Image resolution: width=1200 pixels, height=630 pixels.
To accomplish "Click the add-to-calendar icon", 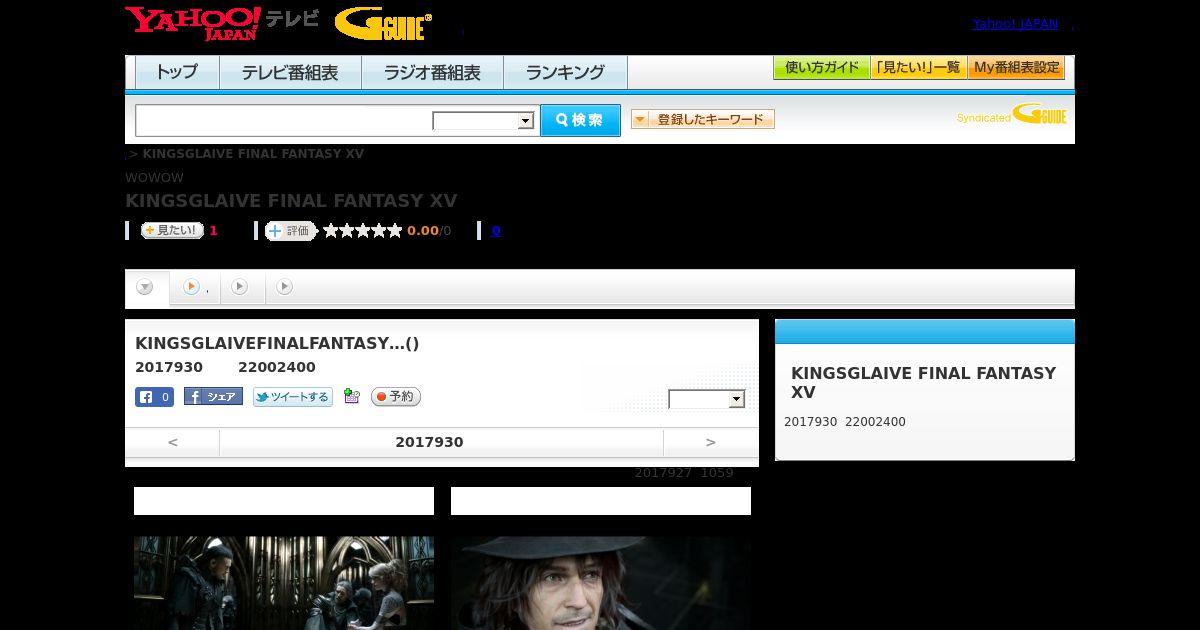I will pos(351,396).
